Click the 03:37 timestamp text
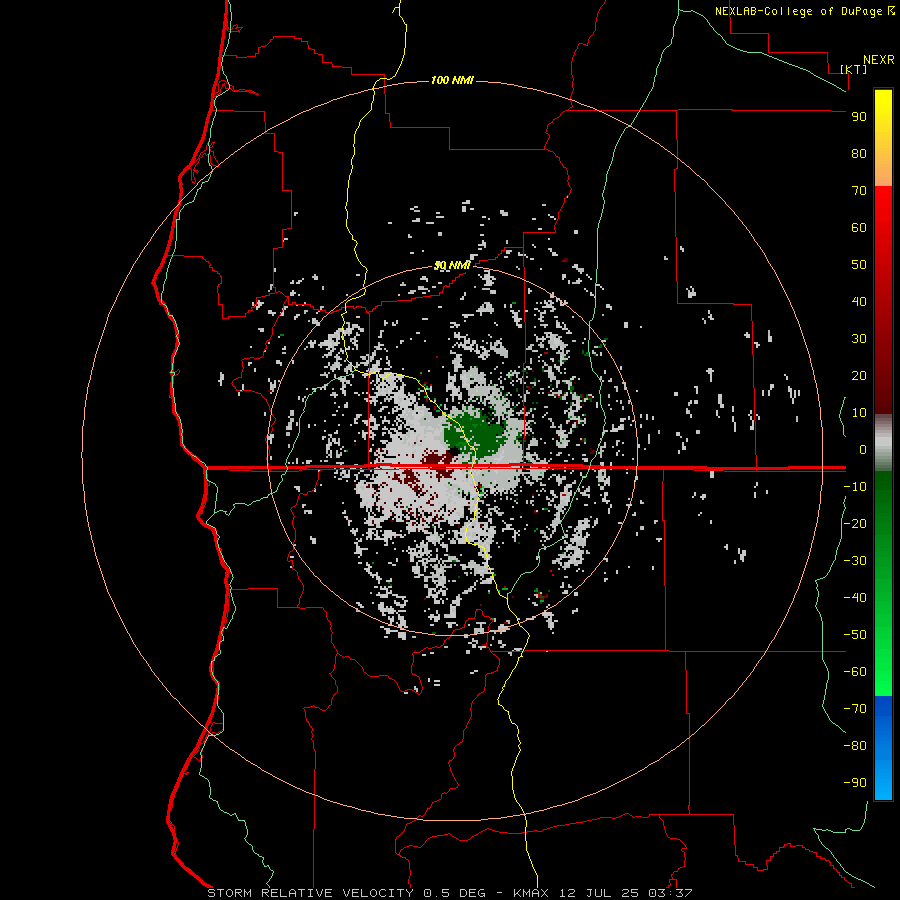 click(x=670, y=893)
